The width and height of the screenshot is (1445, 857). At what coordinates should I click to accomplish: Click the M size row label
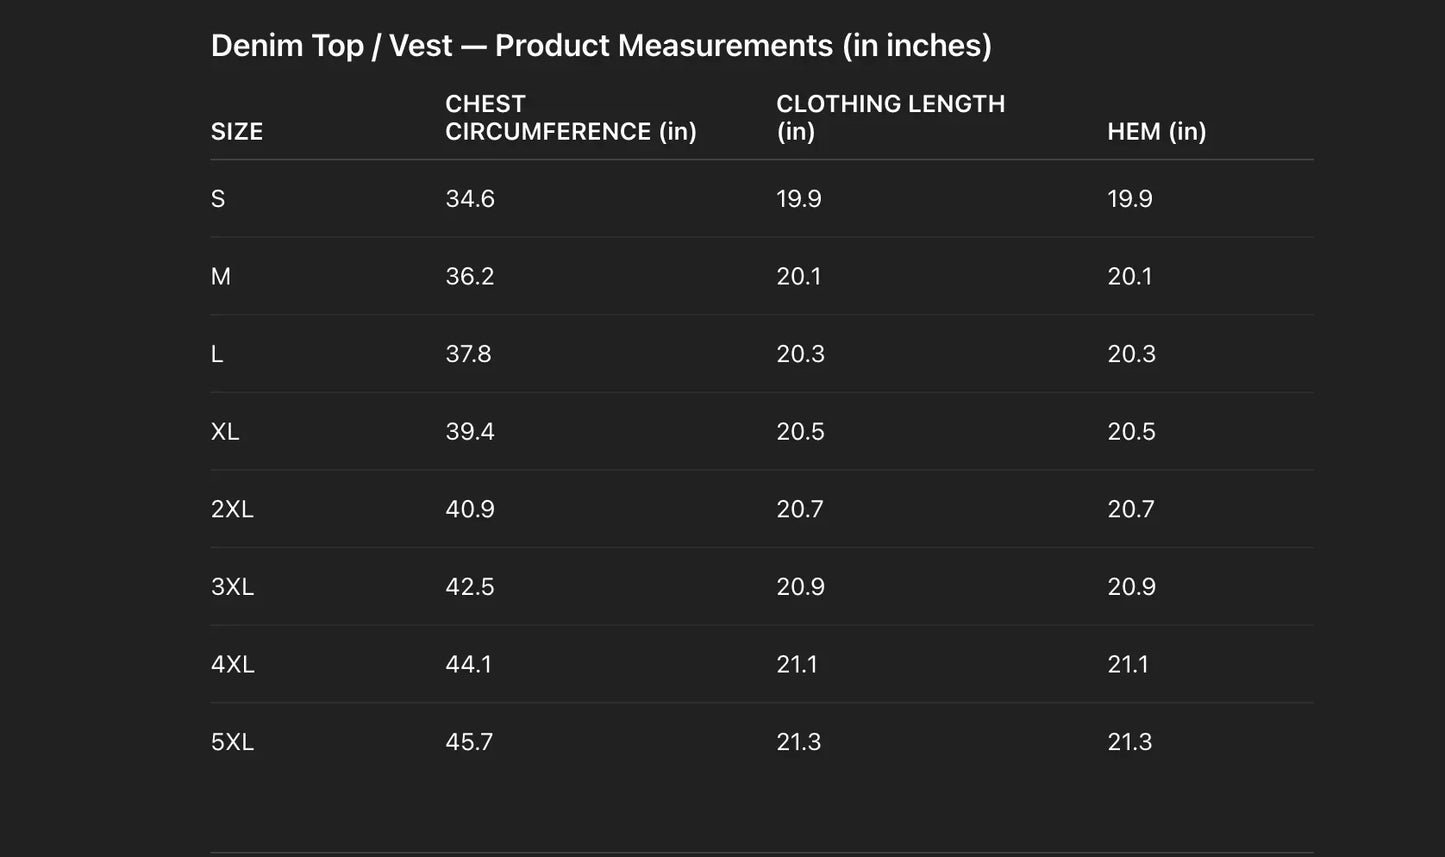click(x=221, y=277)
